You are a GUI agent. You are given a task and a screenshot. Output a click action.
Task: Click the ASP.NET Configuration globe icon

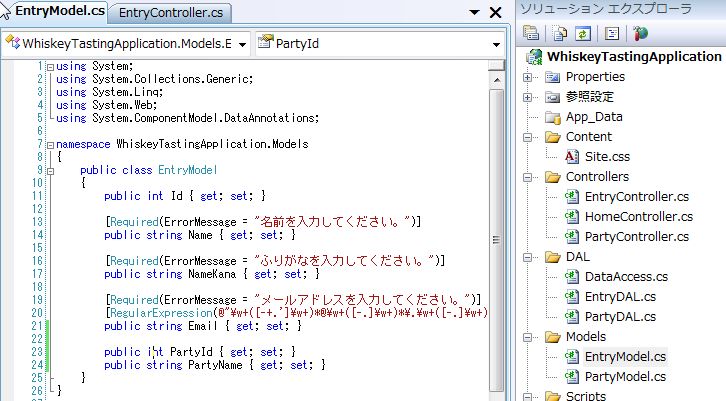pyautogui.click(x=640, y=33)
